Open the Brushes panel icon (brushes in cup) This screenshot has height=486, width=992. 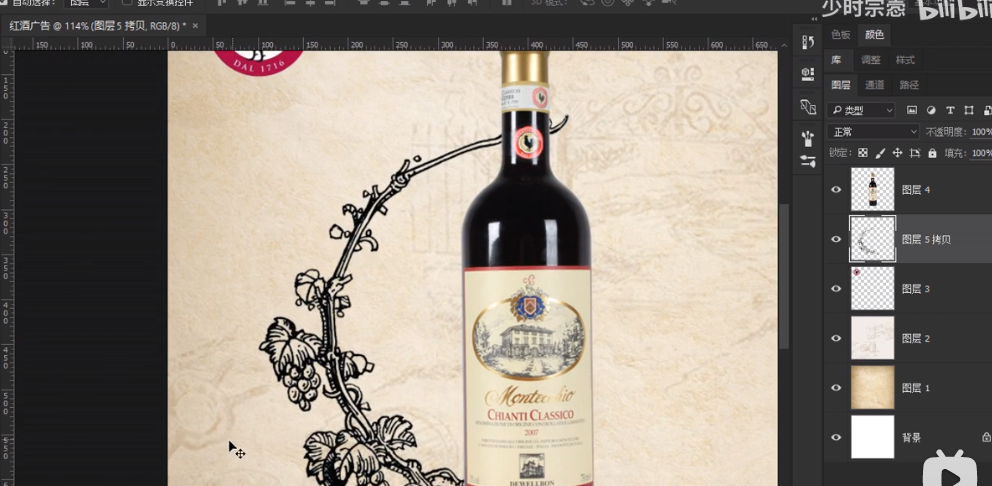click(x=808, y=138)
